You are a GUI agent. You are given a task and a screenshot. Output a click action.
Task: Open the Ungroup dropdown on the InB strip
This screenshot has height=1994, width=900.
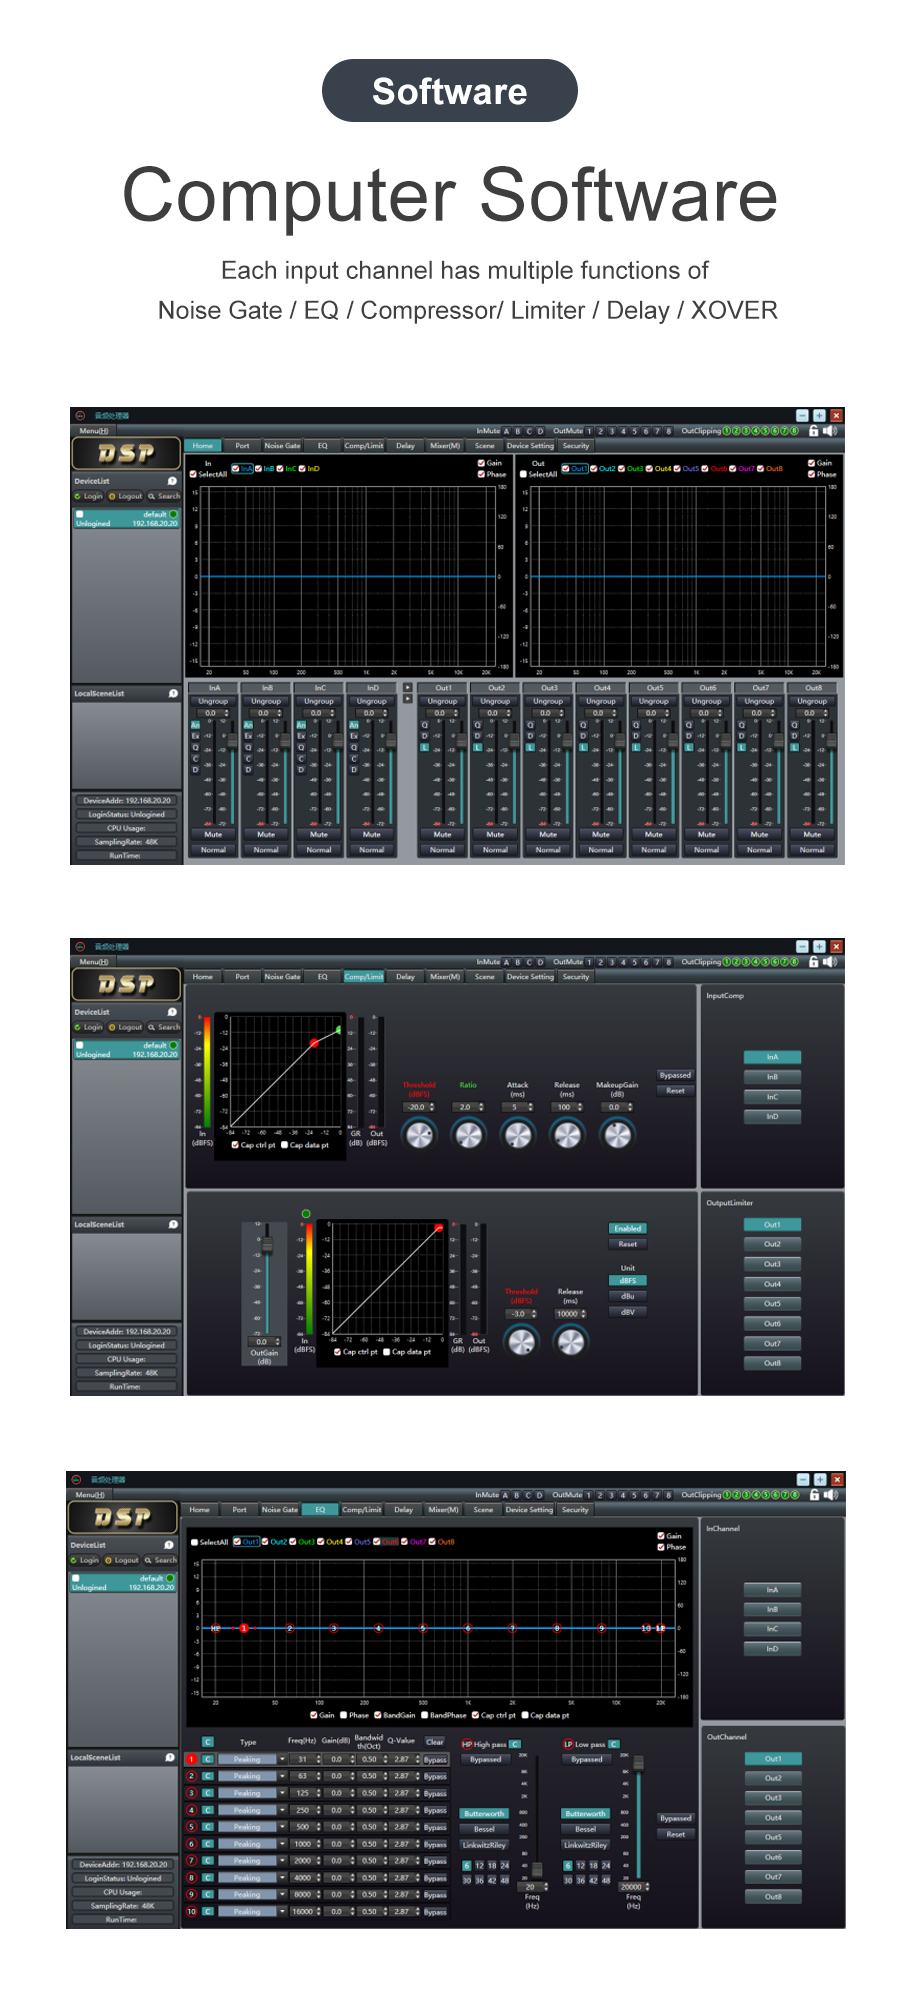click(x=266, y=701)
